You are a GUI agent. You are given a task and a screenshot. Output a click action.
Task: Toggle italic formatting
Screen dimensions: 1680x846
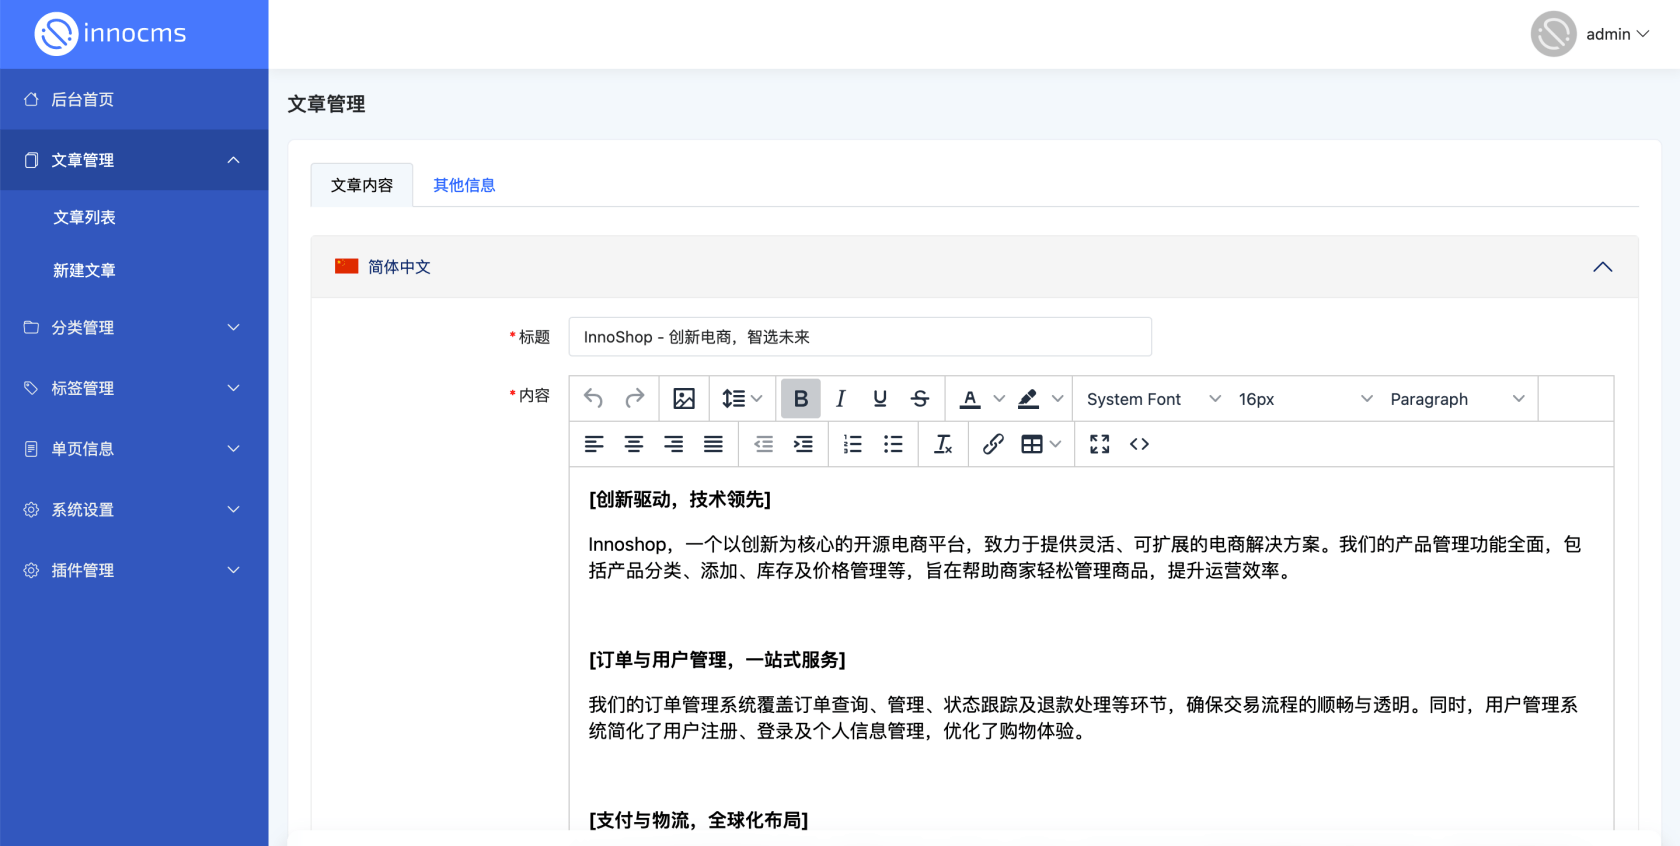(x=841, y=399)
